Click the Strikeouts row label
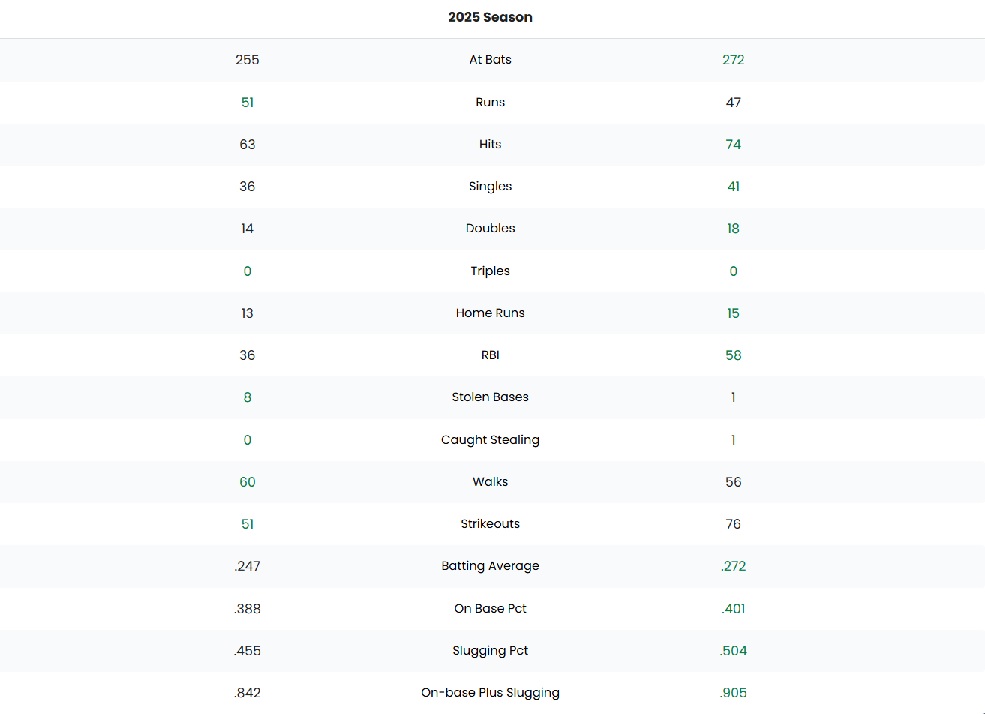Screen dimensions: 985x714 490,524
